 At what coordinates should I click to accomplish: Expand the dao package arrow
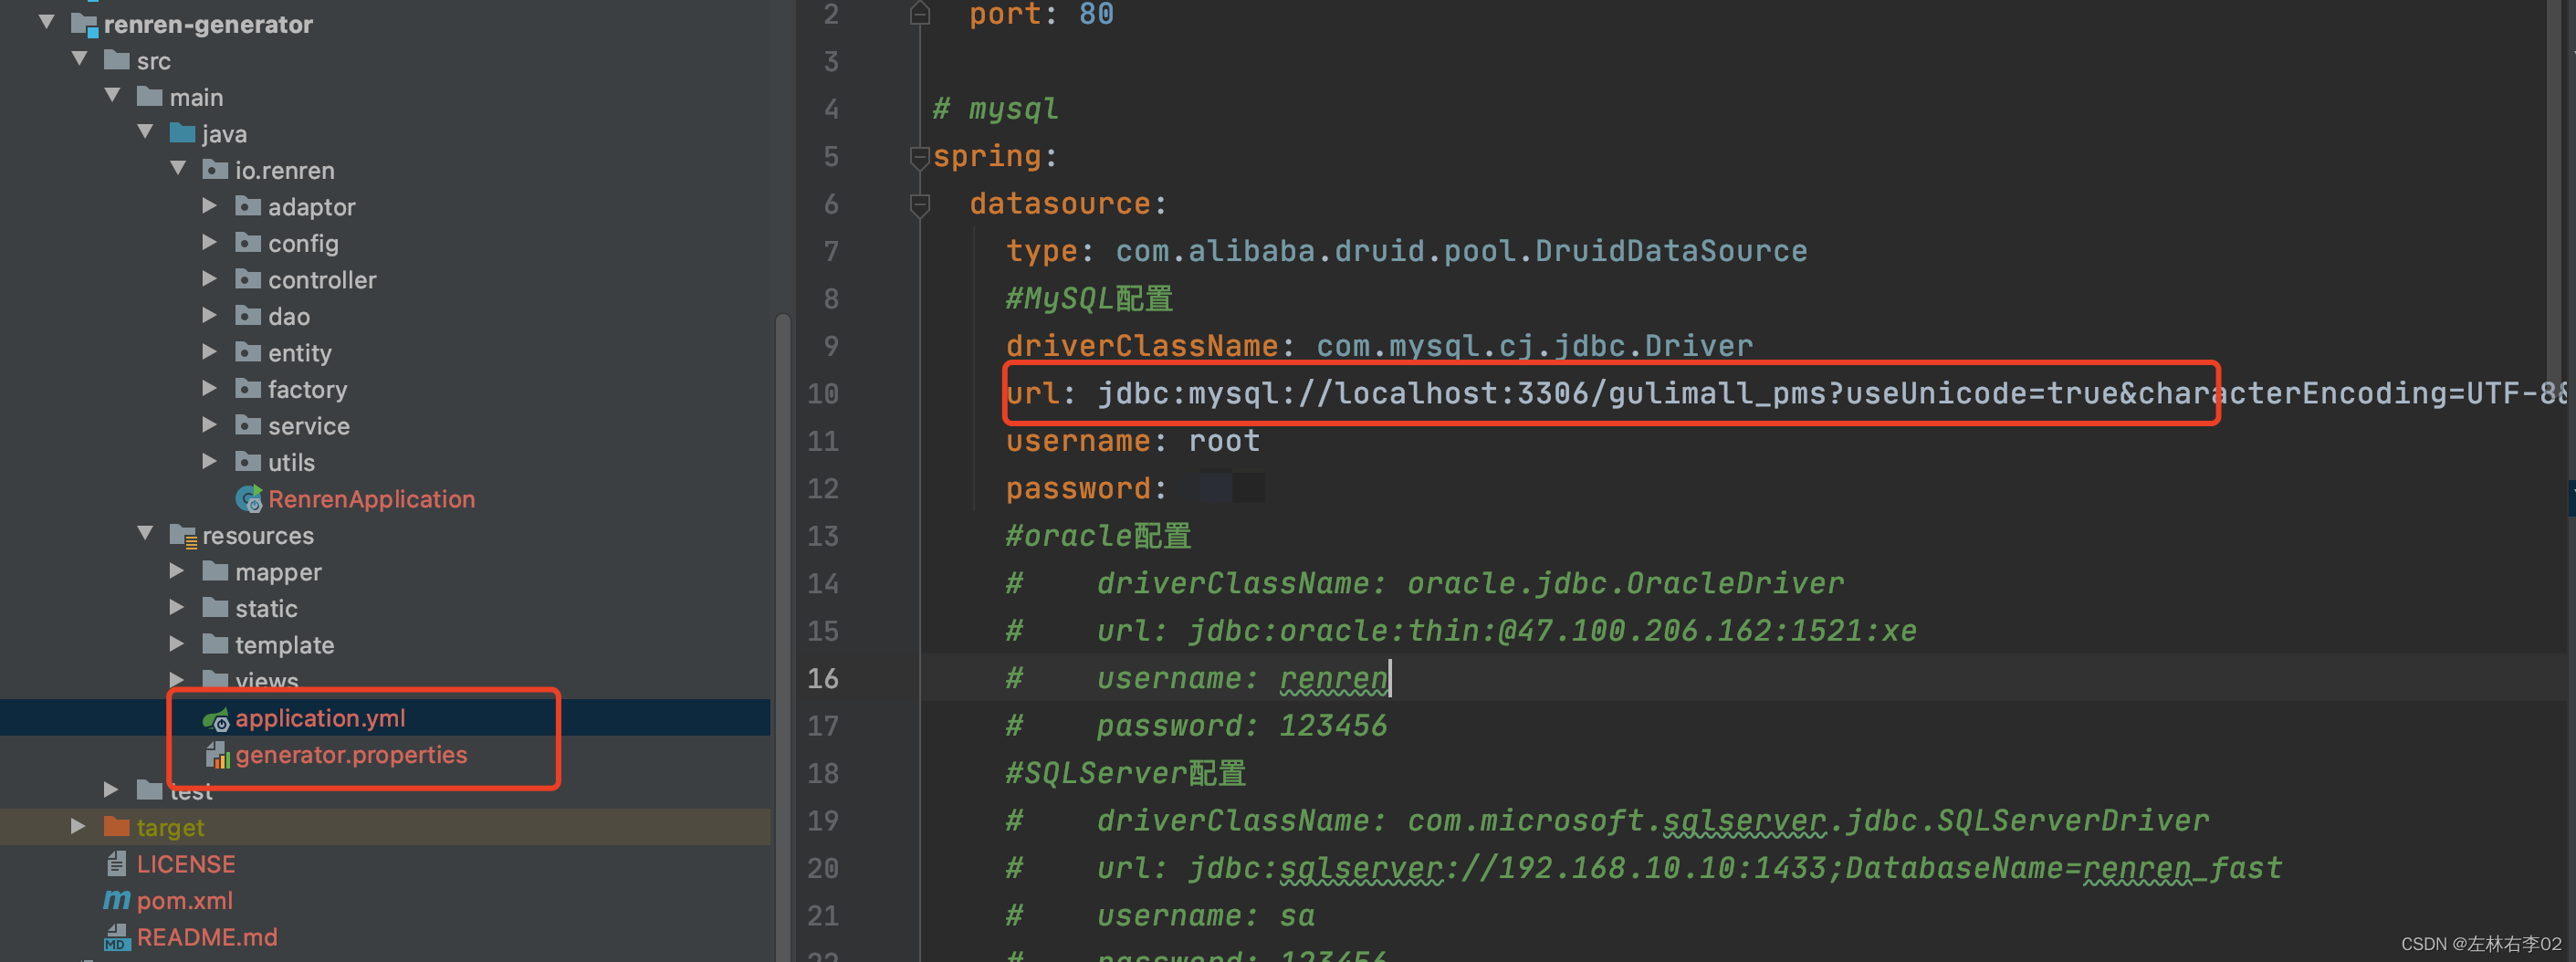pos(210,315)
